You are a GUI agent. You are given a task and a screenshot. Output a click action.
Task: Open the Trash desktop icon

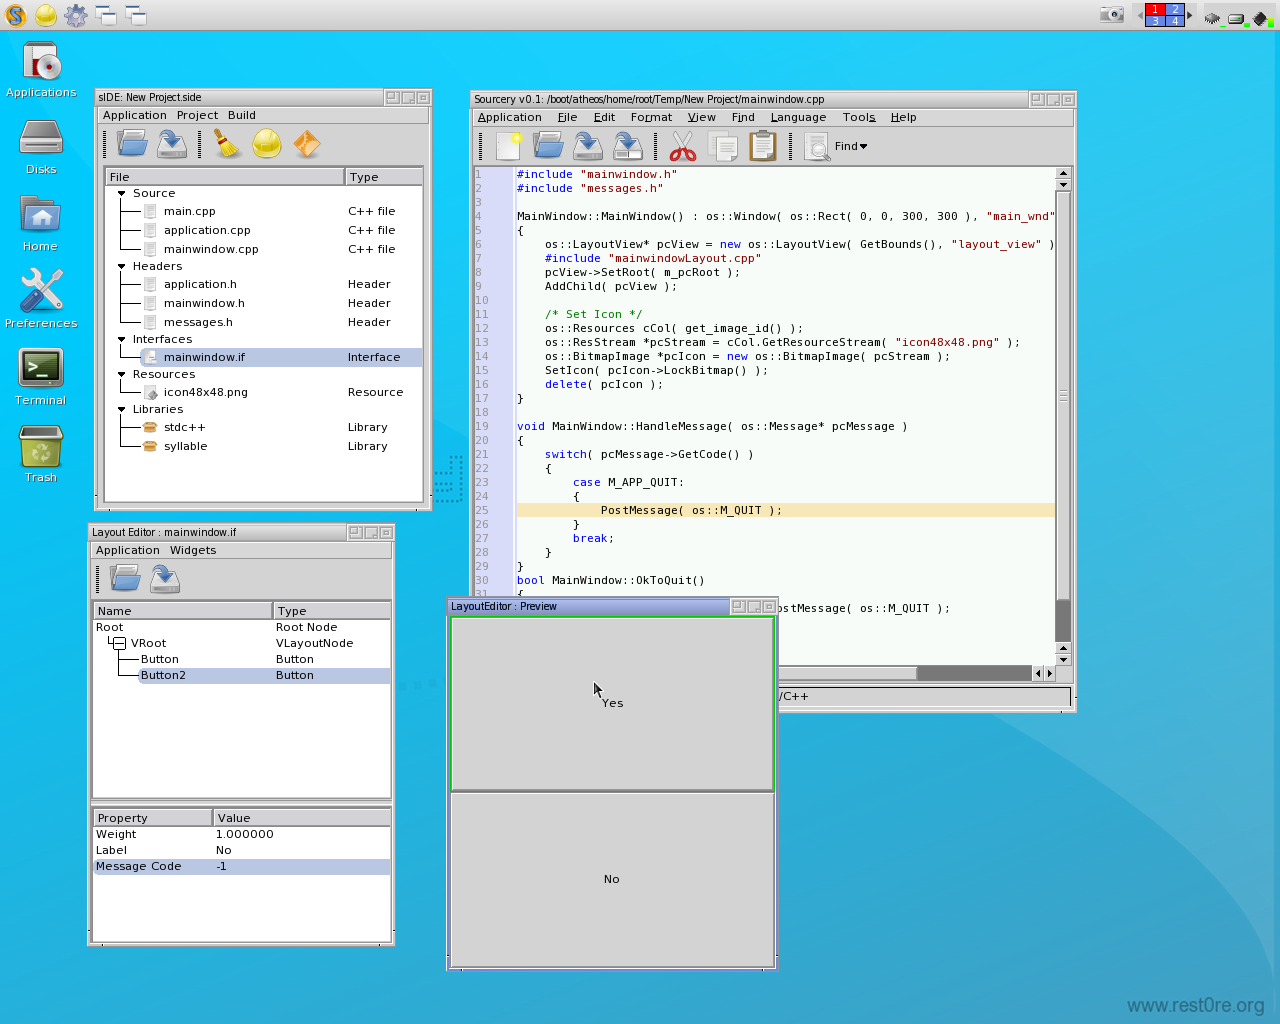point(41,454)
